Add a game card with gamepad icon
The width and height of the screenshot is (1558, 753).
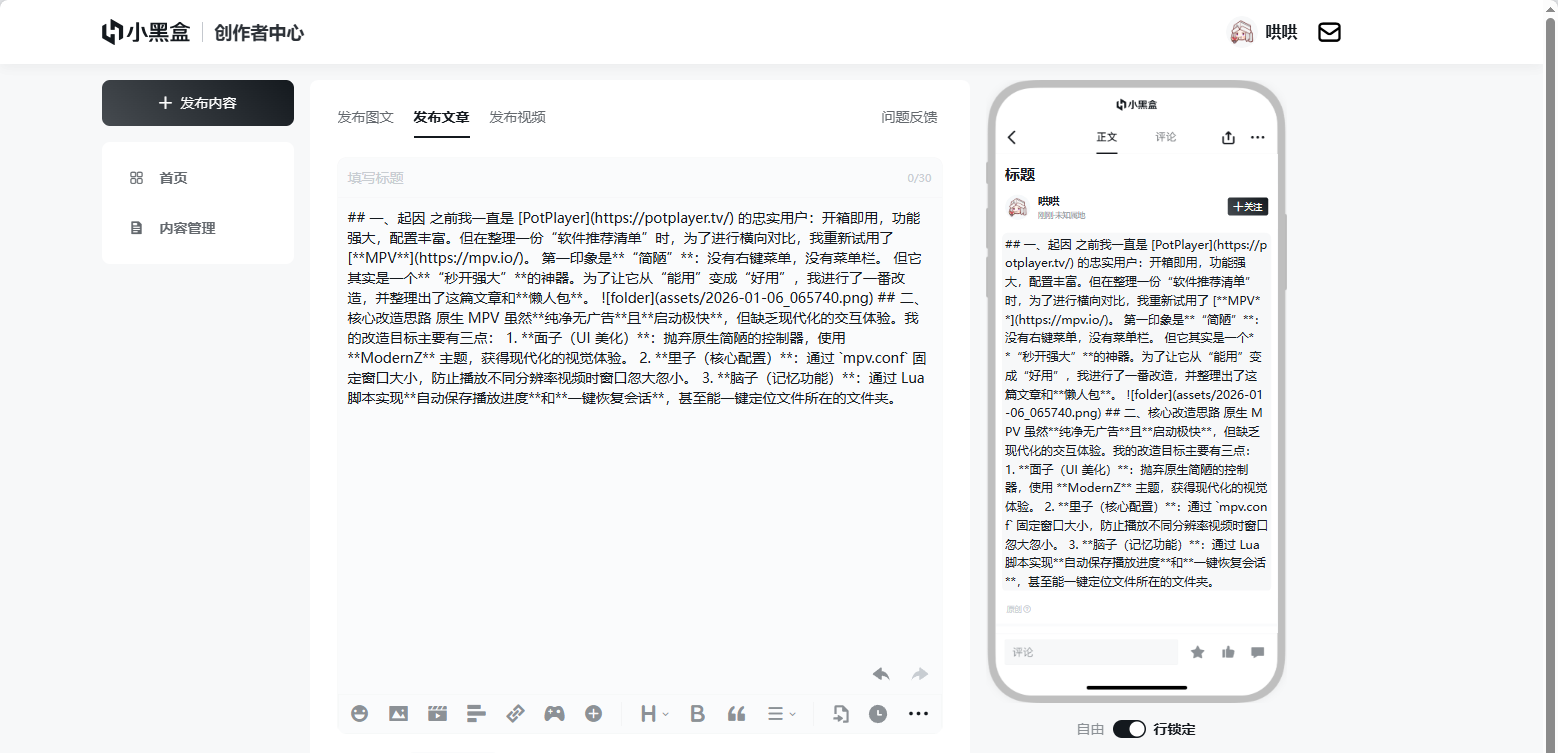554,713
